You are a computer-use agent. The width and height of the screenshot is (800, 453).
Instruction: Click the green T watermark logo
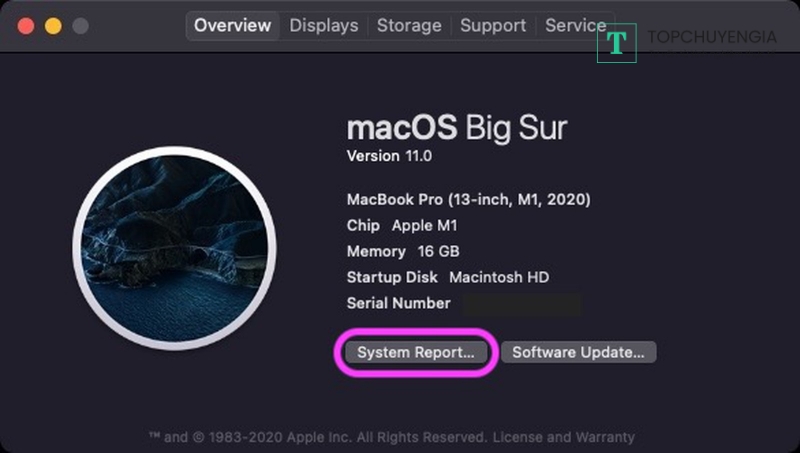[x=617, y=43]
